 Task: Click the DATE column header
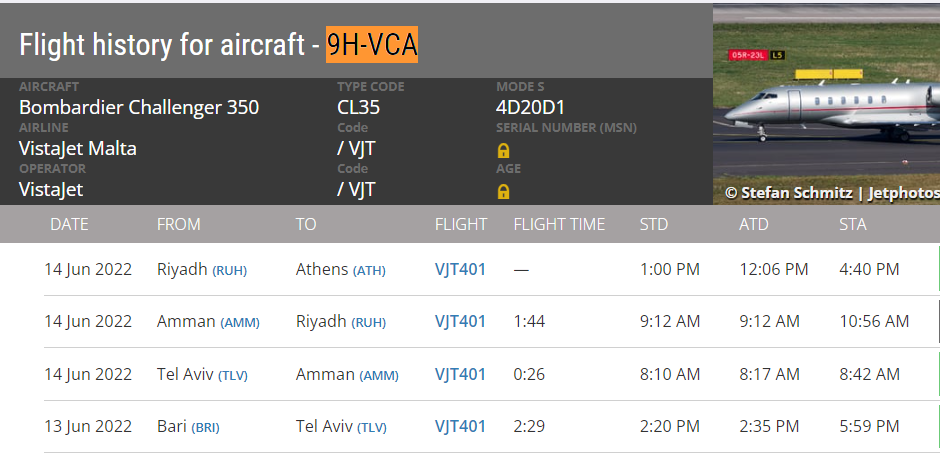69,224
